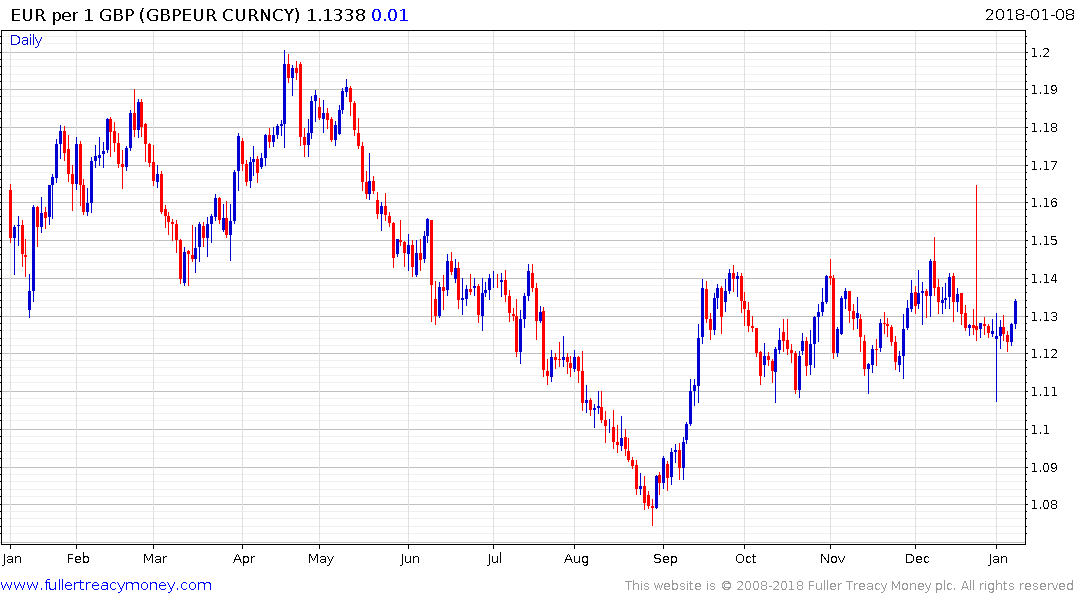The width and height of the screenshot is (1075, 600).
Task: Click the 1.15 price axis label
Action: pos(1044,241)
